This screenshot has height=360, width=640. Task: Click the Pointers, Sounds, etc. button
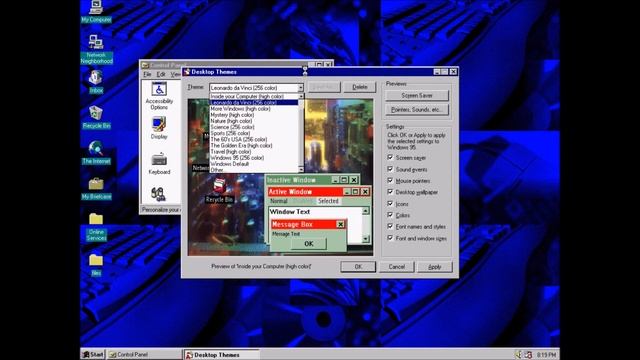[417, 110]
